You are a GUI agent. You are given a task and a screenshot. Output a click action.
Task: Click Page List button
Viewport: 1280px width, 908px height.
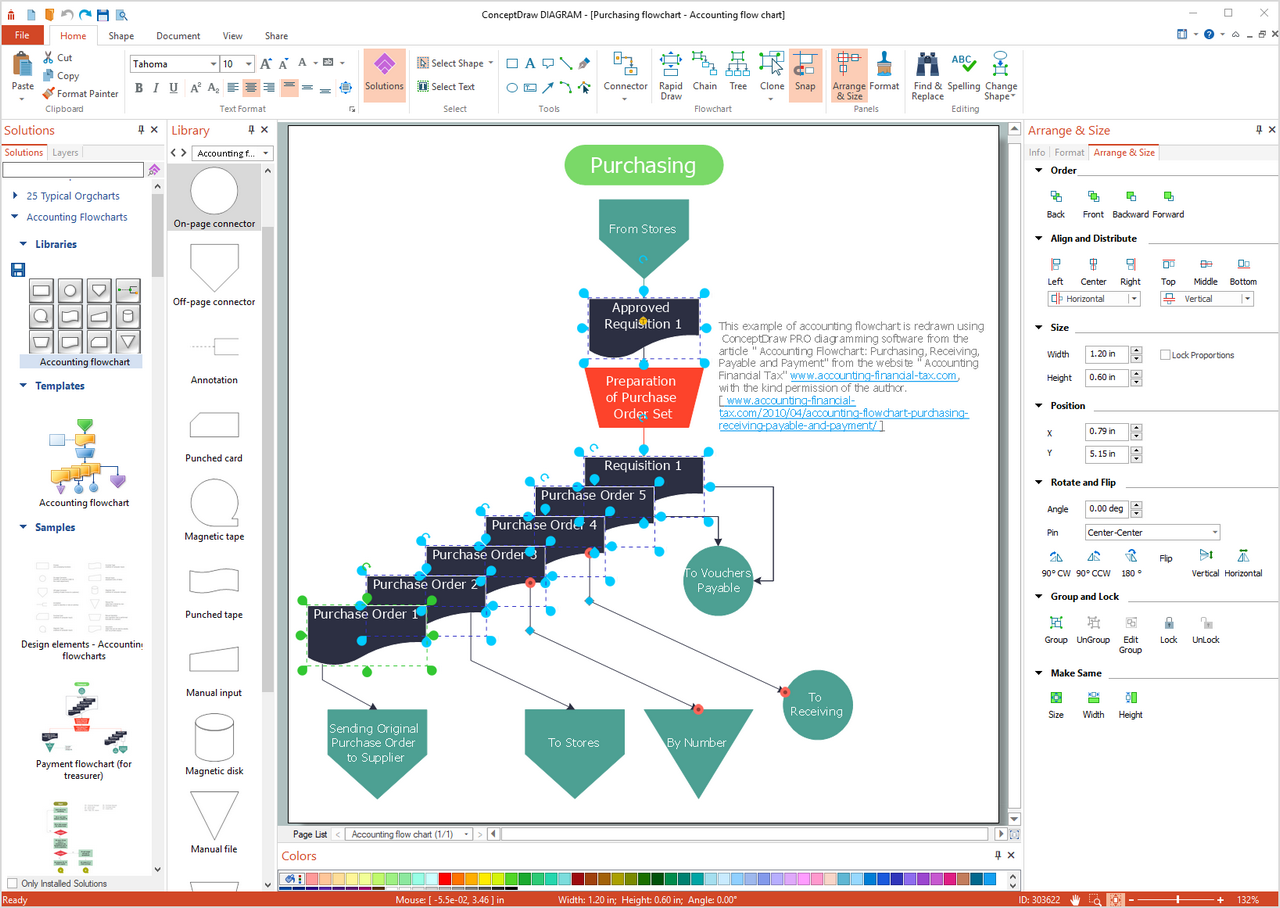(309, 834)
